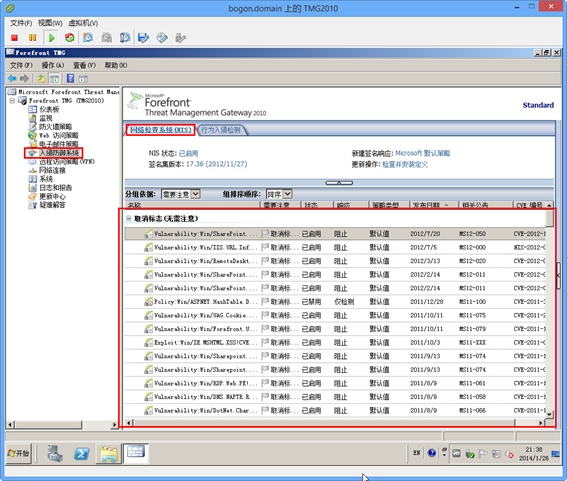567x481 pixels.
Task: Click the forward arrow in TMG toolbar
Action: 25,78
